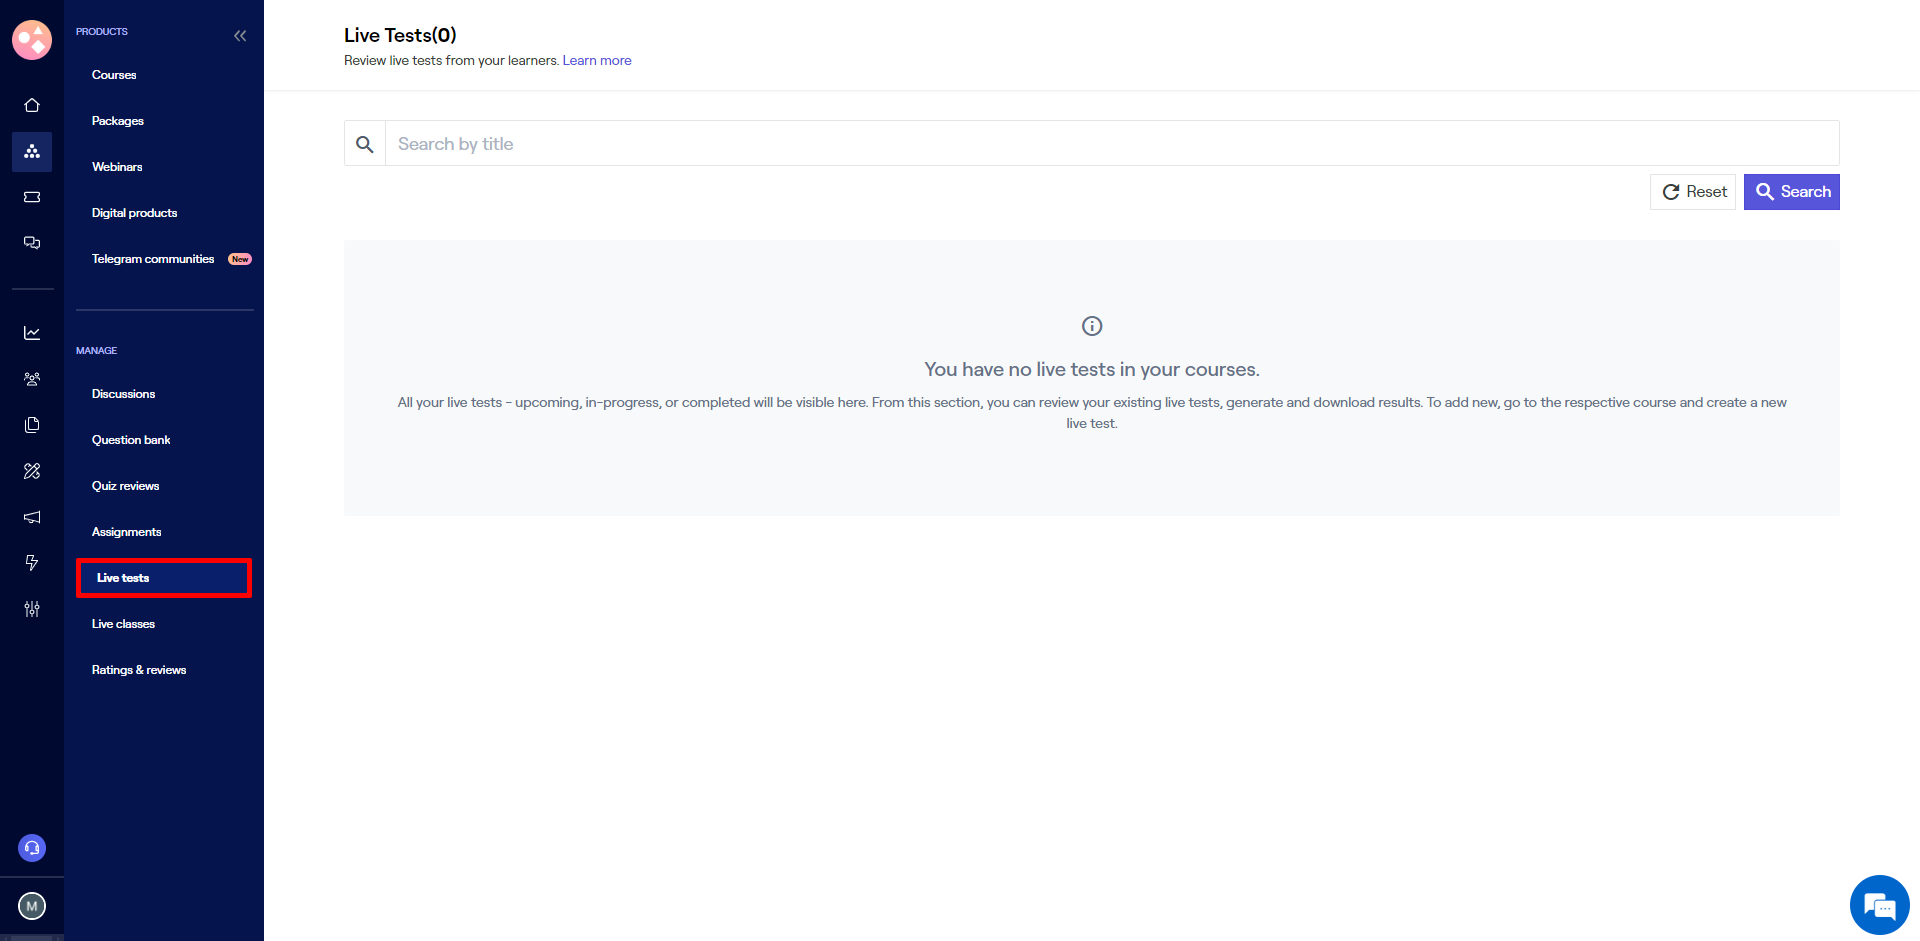This screenshot has width=1920, height=941.
Task: Collapse the sidebar with double chevron
Action: coord(240,36)
